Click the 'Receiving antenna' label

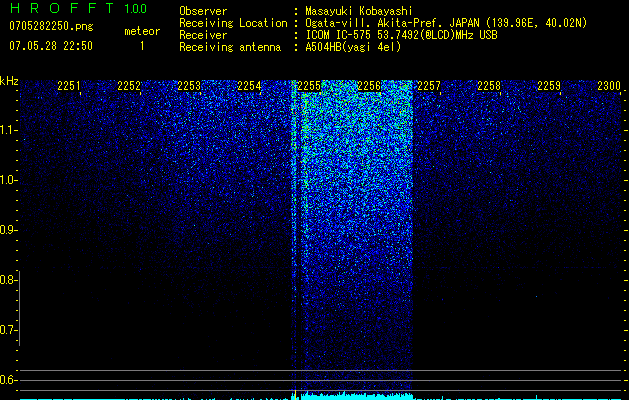[230, 47]
